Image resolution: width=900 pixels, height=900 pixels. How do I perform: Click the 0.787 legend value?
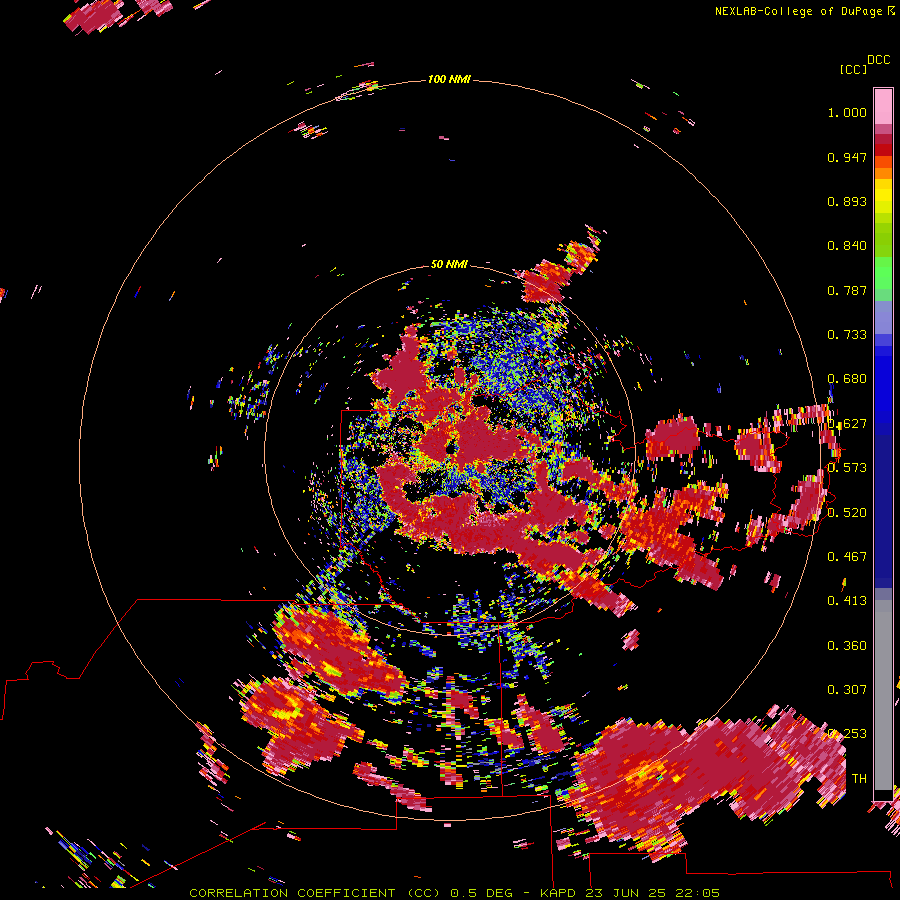click(x=847, y=290)
